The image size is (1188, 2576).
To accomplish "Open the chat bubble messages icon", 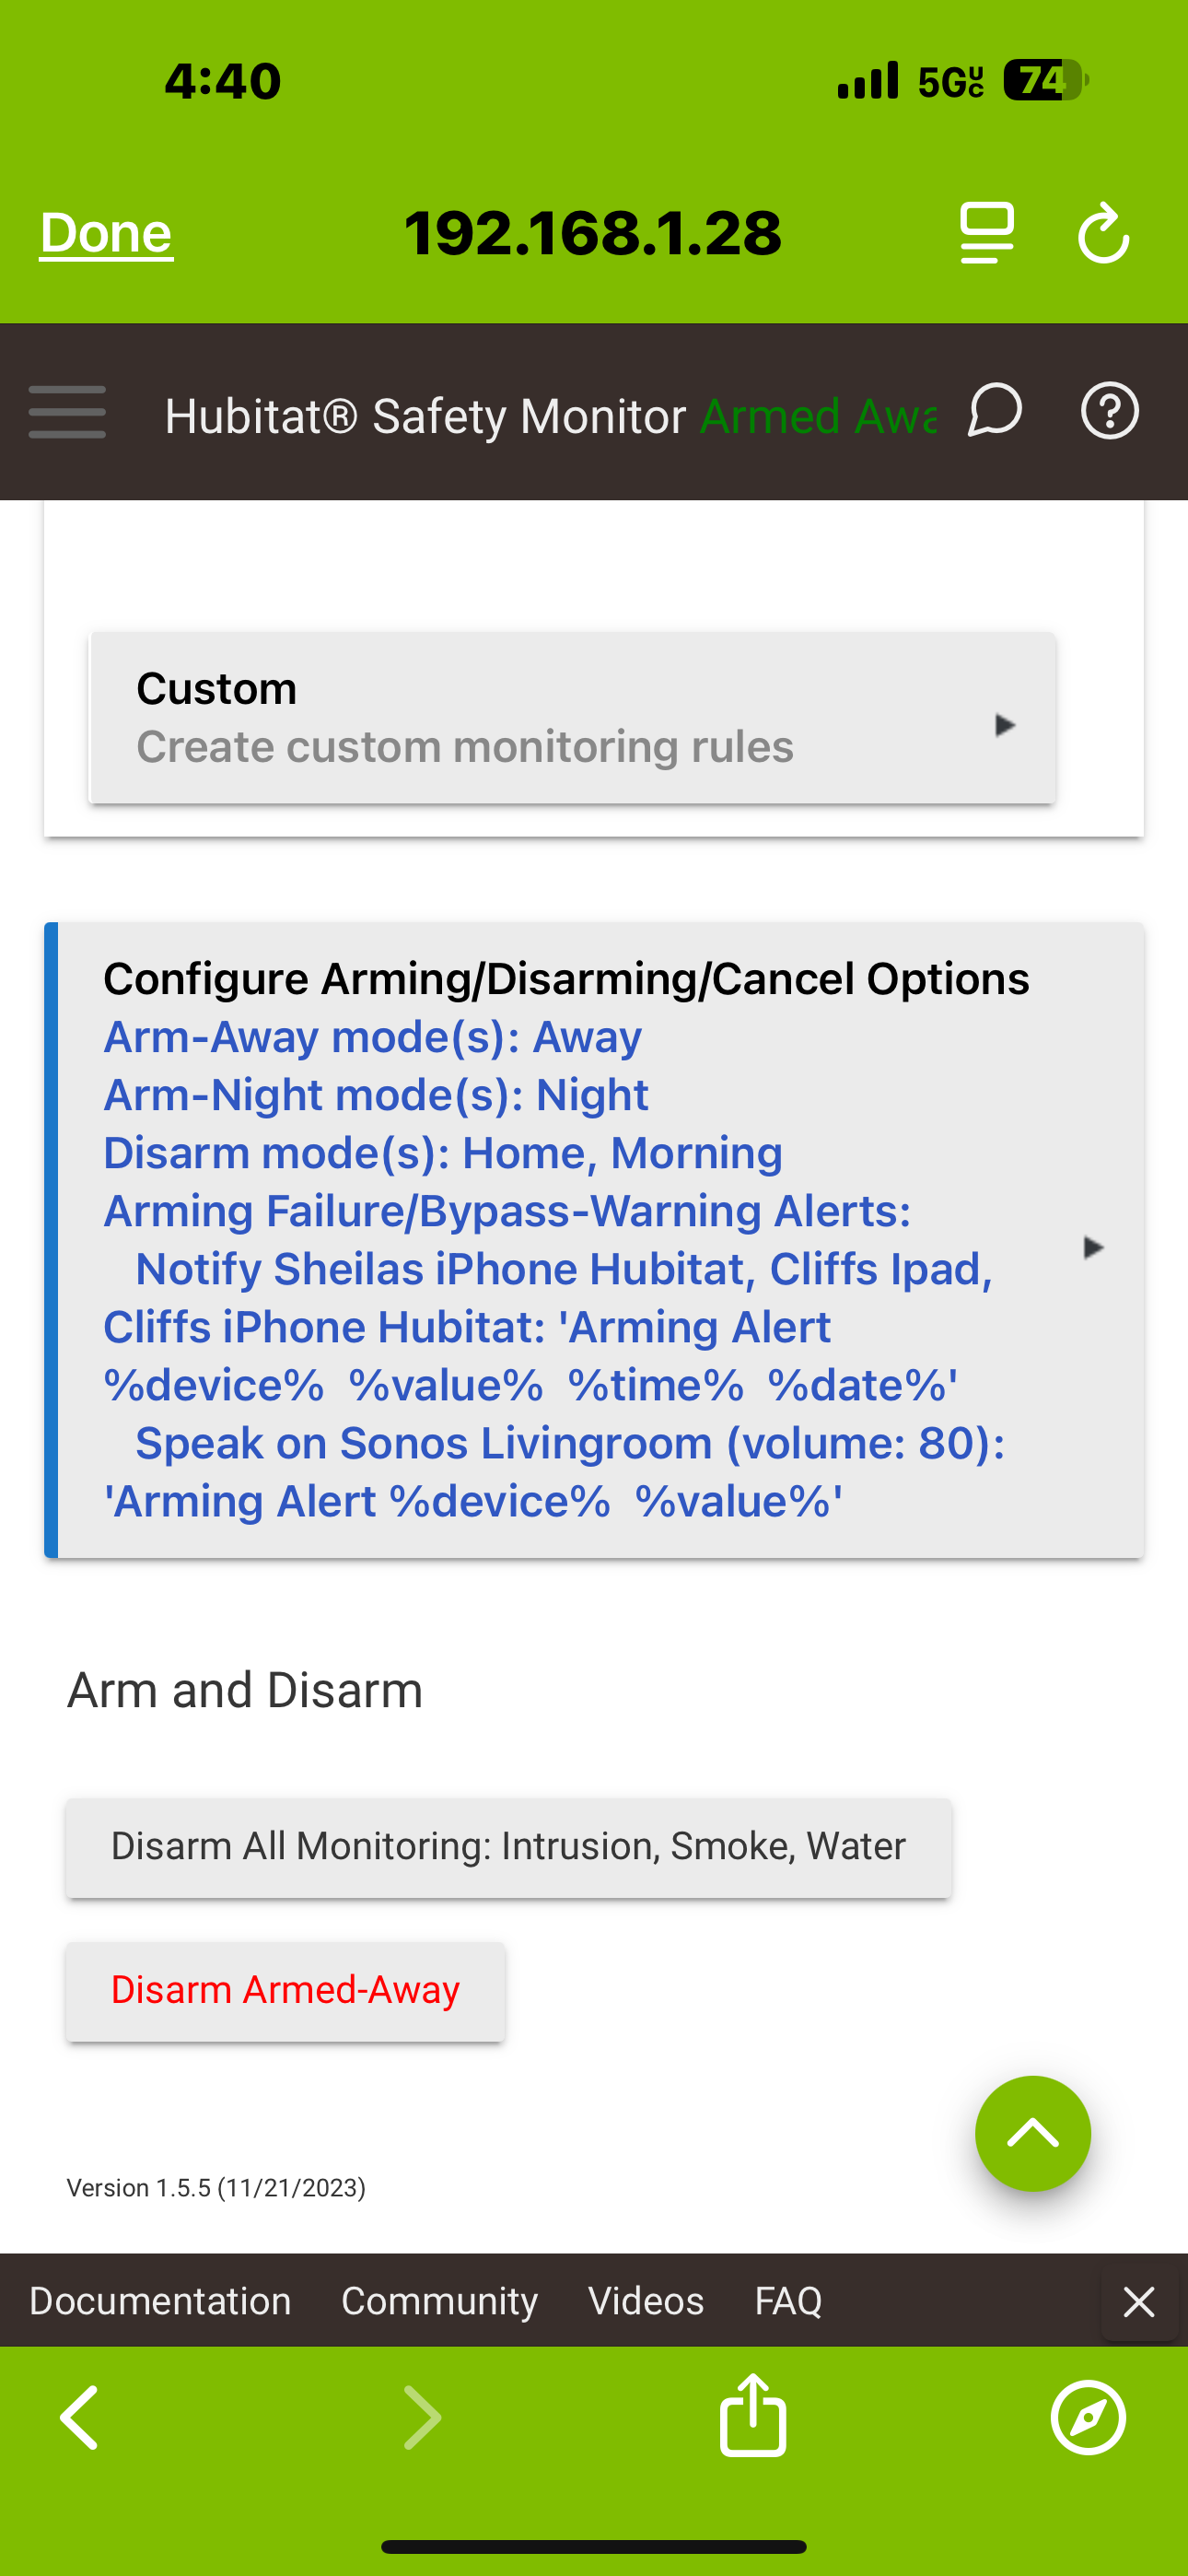I will 994,411.
